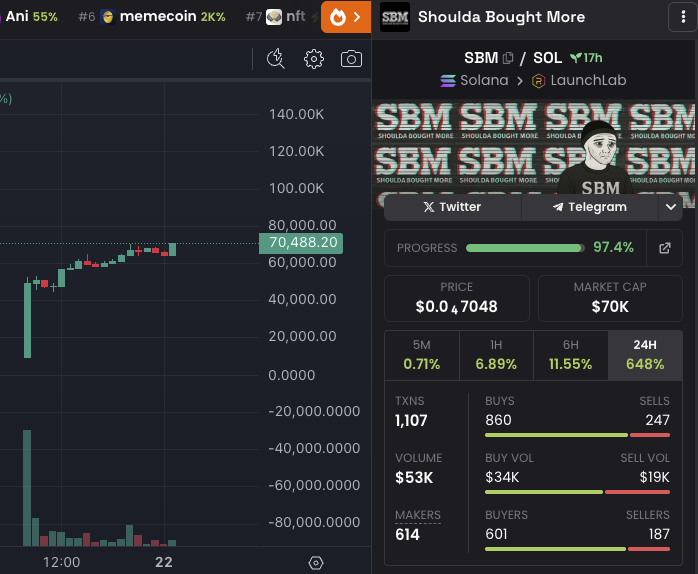This screenshot has width=698, height=574.
Task: Click the SELLERS 187 value
Action: point(659,534)
